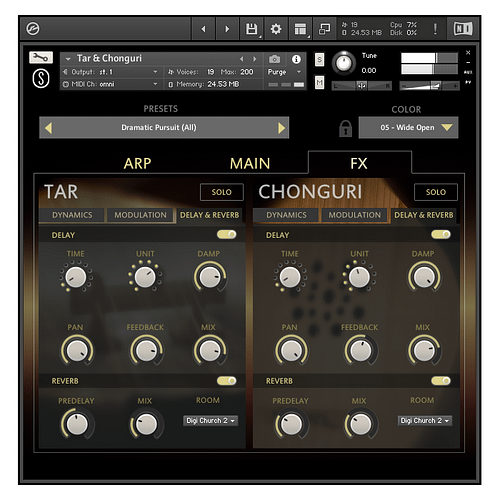500x500 pixels.
Task: Switch to the ARP tab
Action: pyautogui.click(x=137, y=164)
